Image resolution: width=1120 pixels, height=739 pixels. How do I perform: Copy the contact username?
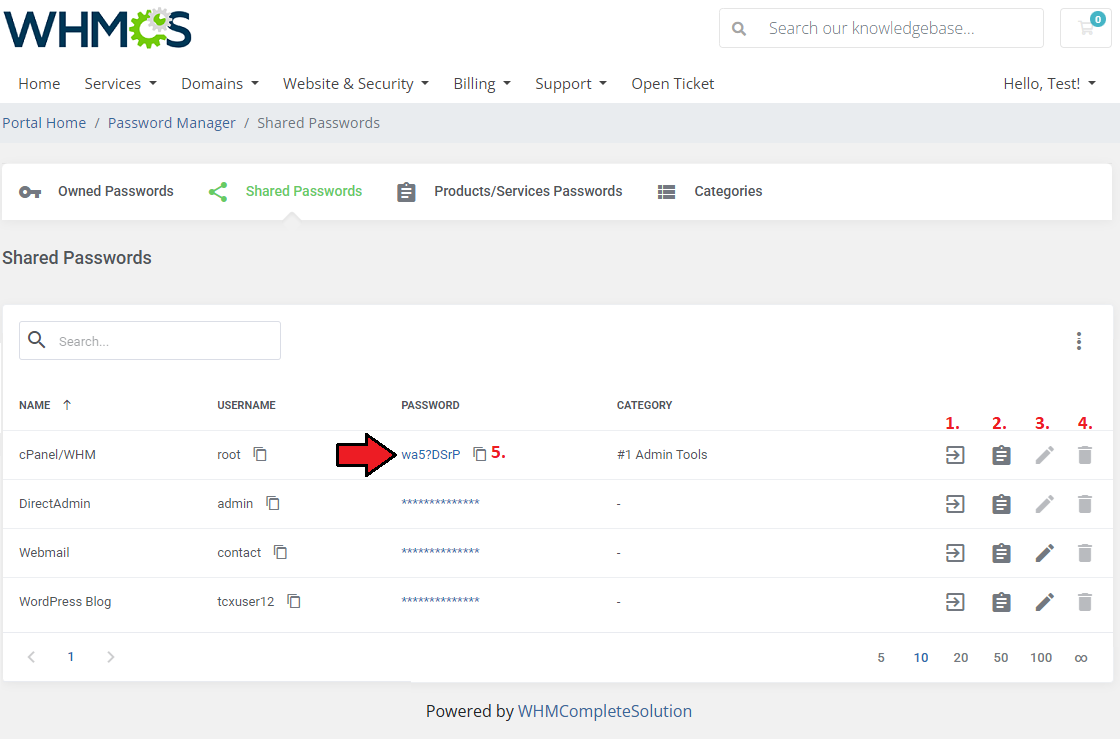281,552
